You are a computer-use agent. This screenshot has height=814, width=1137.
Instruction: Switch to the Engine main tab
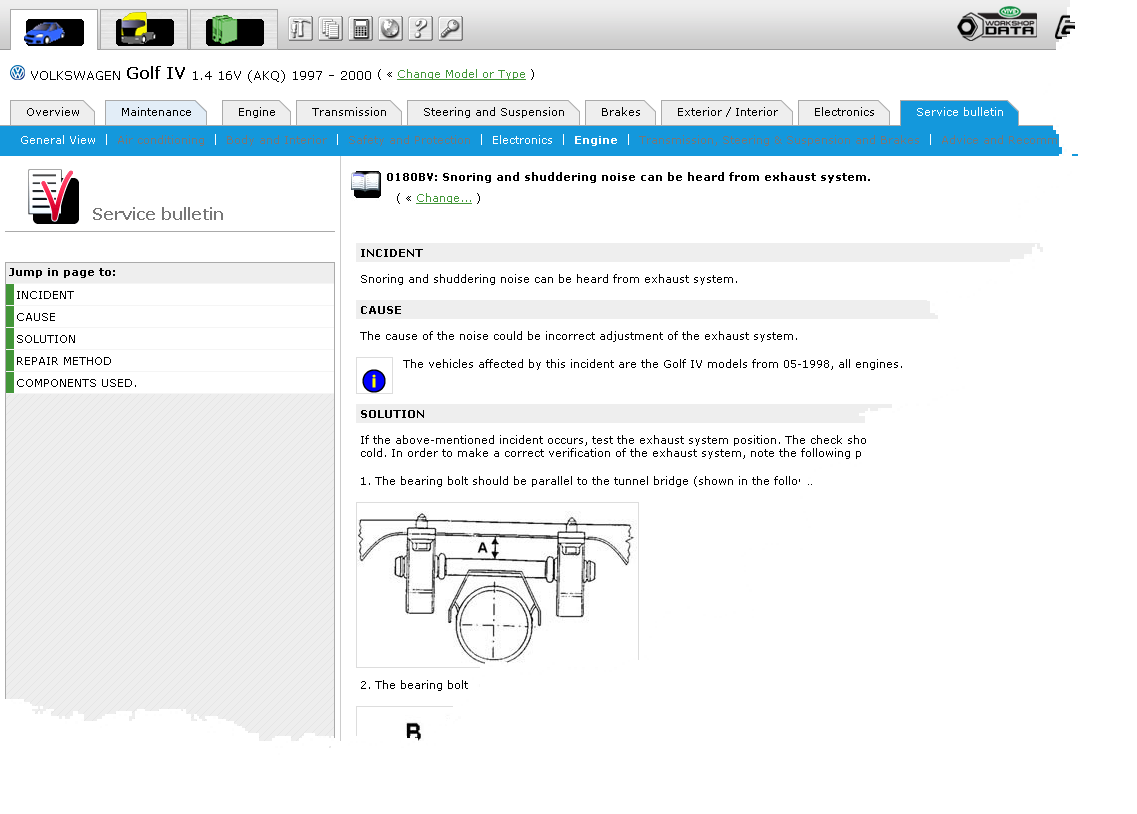pos(257,112)
